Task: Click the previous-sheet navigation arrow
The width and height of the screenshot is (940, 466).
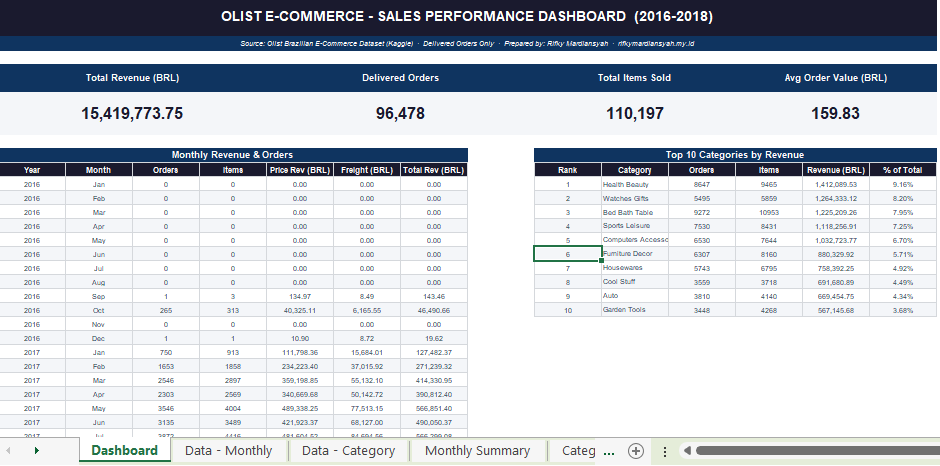Action: tap(8, 450)
